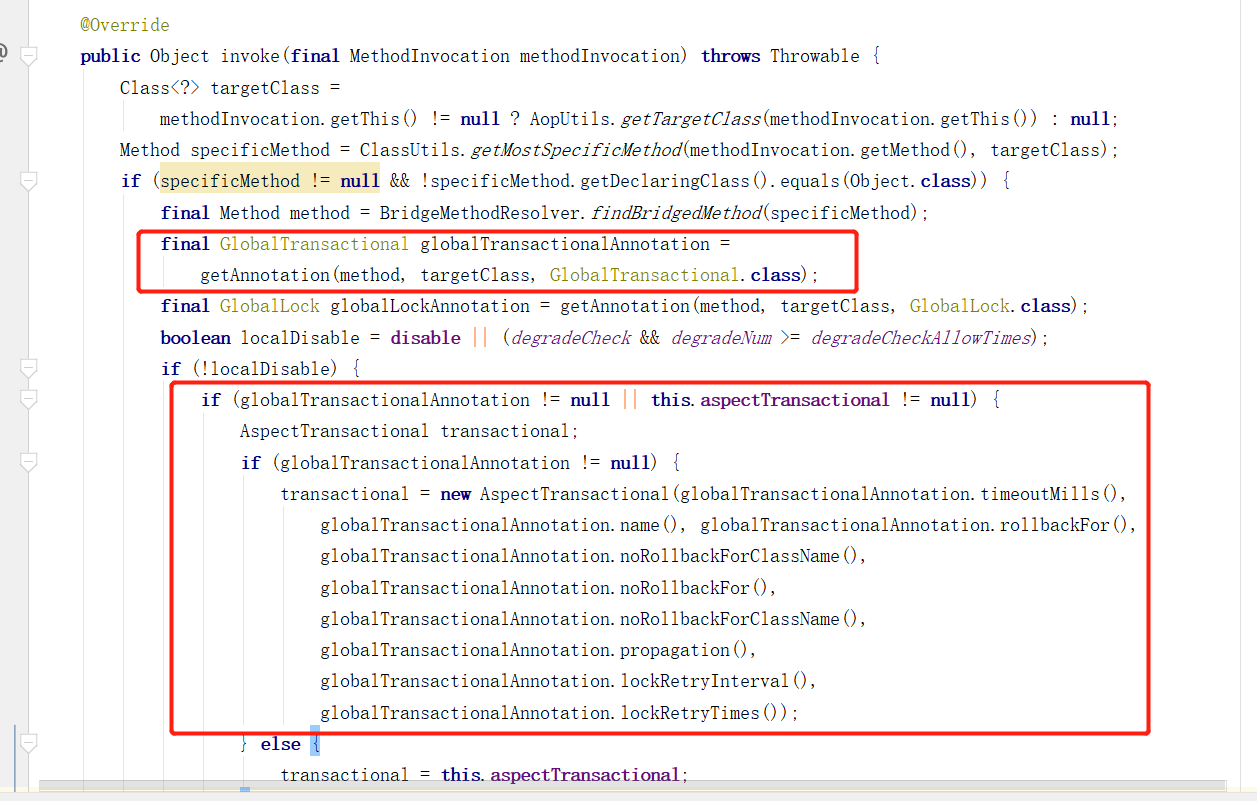Collapse the 'if (!localDisable)' block fold marker

pos(28,368)
